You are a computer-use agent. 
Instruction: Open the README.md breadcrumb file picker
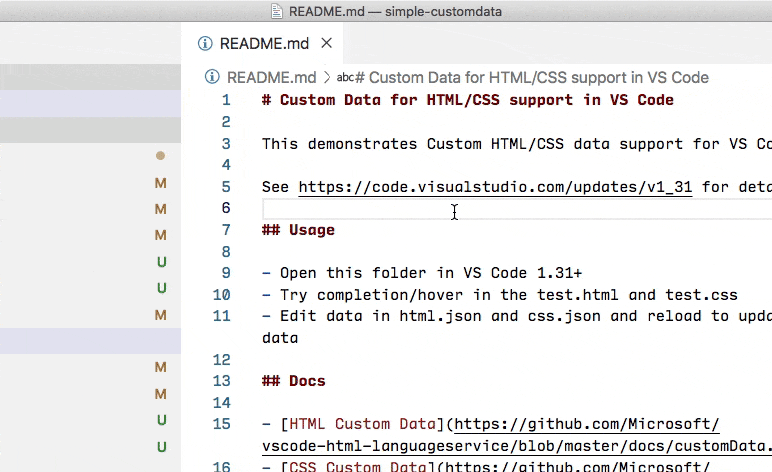[x=271, y=77]
